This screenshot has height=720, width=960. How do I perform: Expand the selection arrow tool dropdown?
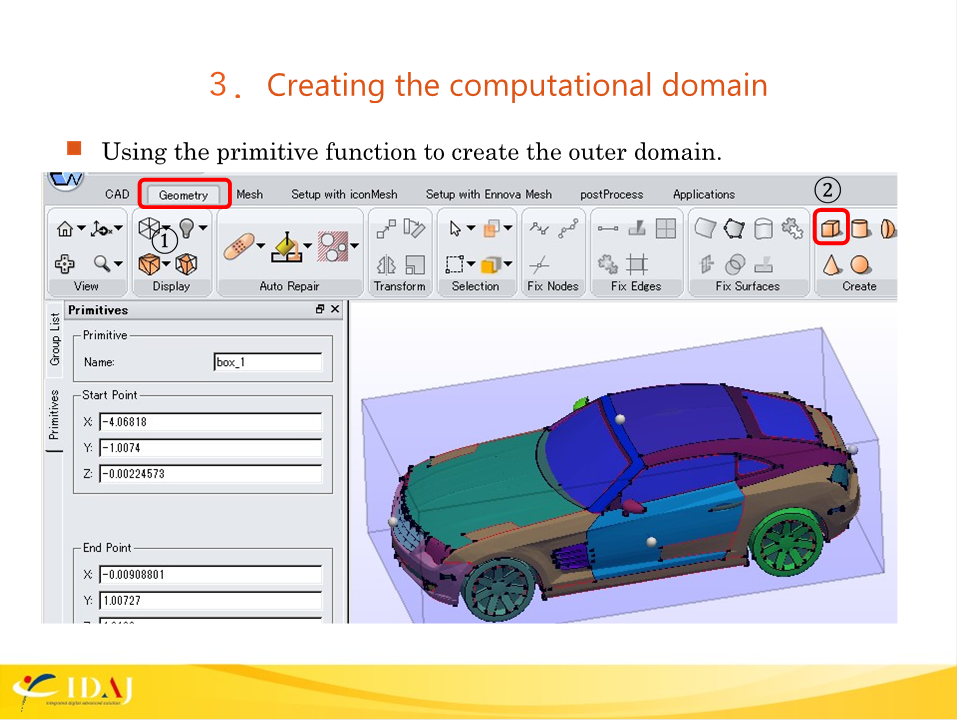click(471, 229)
